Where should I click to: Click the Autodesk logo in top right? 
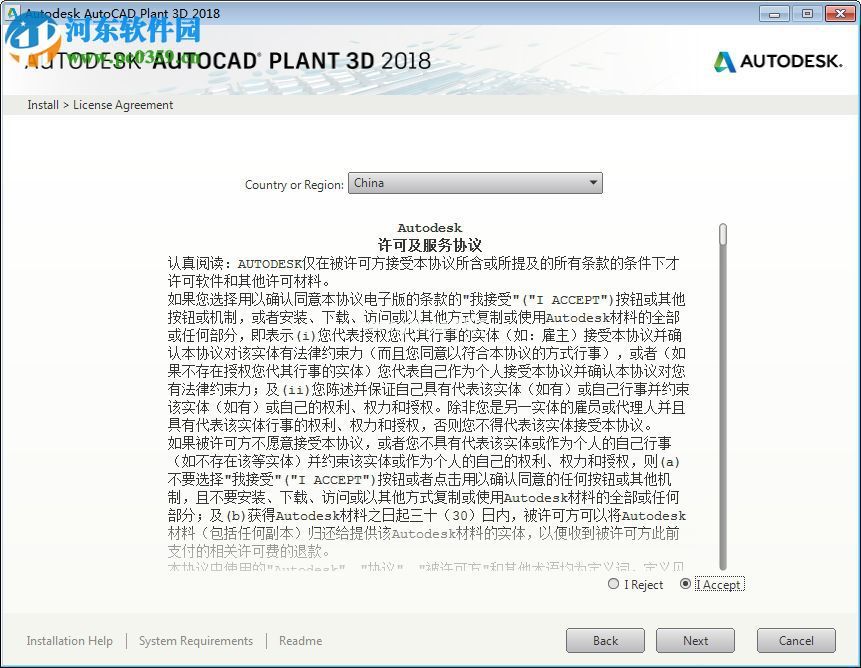click(x=777, y=61)
